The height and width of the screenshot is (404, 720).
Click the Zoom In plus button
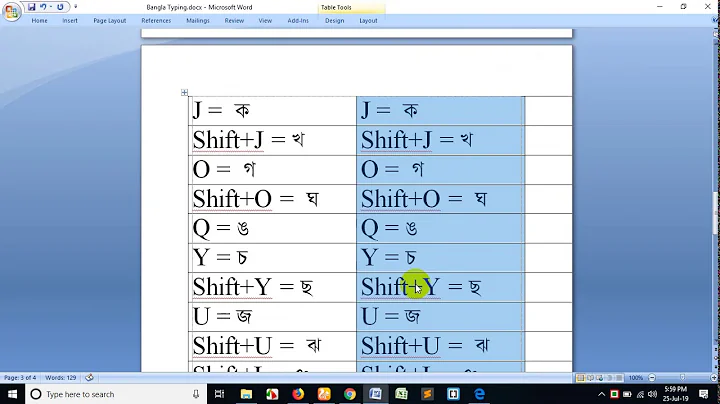pyautogui.click(x=714, y=378)
